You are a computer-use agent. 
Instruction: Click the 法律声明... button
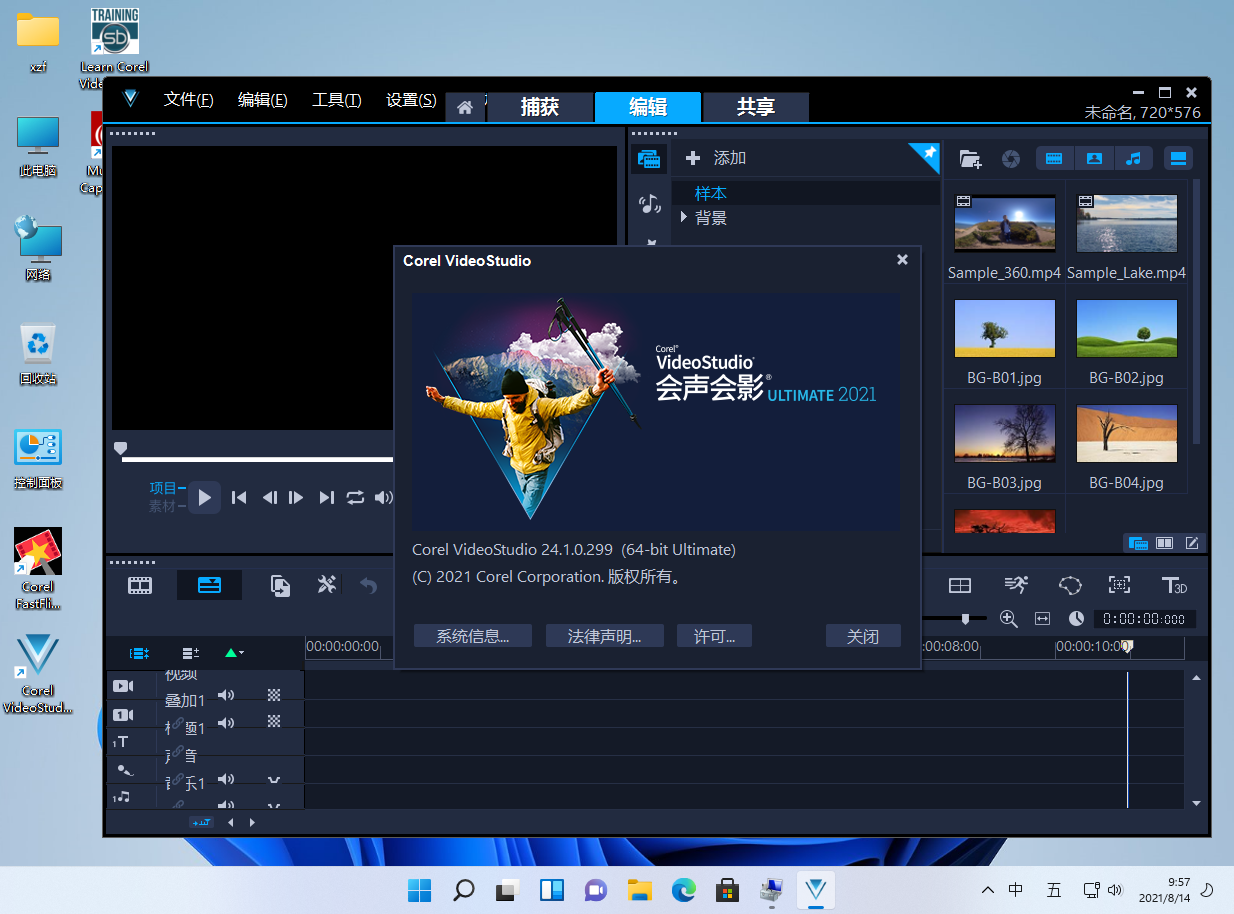[x=604, y=636]
